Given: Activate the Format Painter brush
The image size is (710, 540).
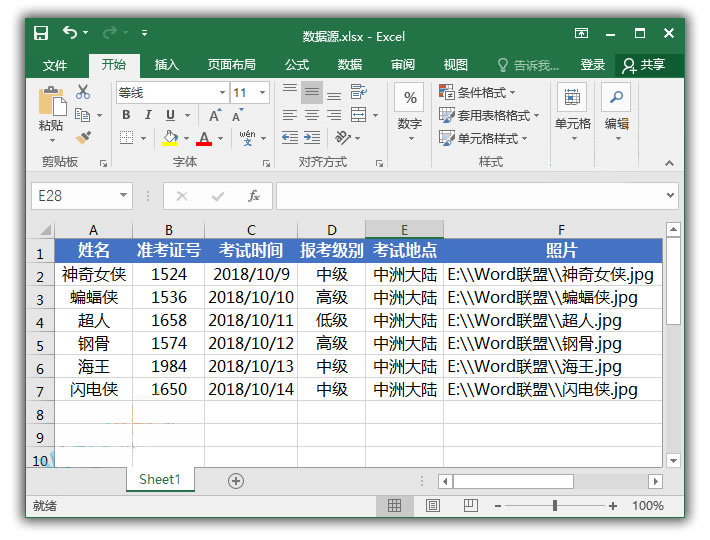Looking at the screenshot, I should (x=83, y=138).
